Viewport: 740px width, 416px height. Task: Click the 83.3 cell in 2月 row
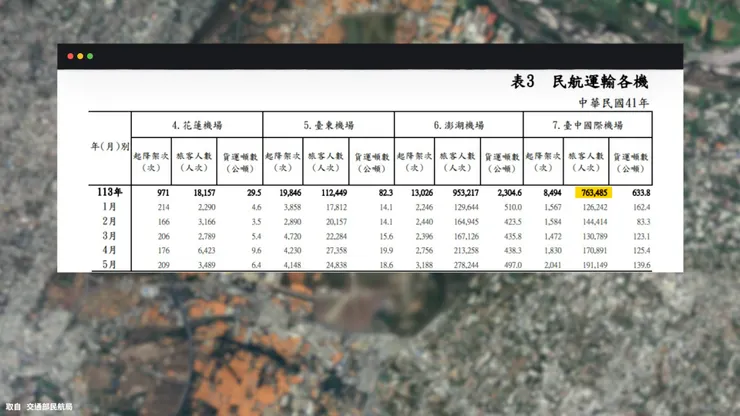pyautogui.click(x=644, y=222)
